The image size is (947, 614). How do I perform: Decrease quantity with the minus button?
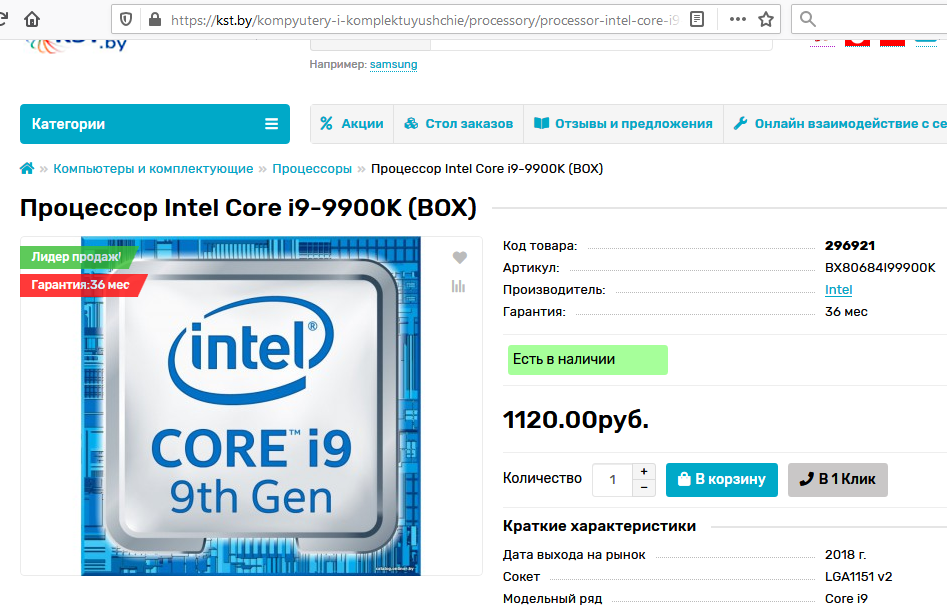pyautogui.click(x=644, y=488)
